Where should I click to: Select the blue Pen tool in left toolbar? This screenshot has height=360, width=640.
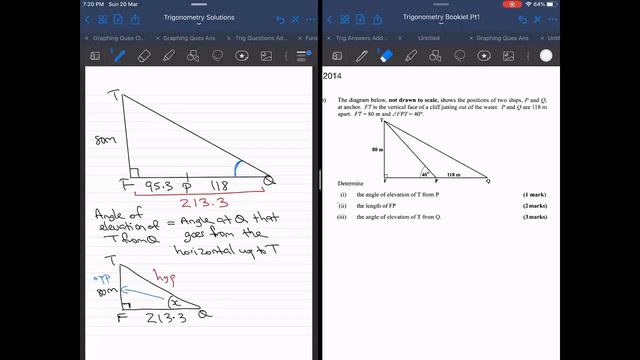119,56
